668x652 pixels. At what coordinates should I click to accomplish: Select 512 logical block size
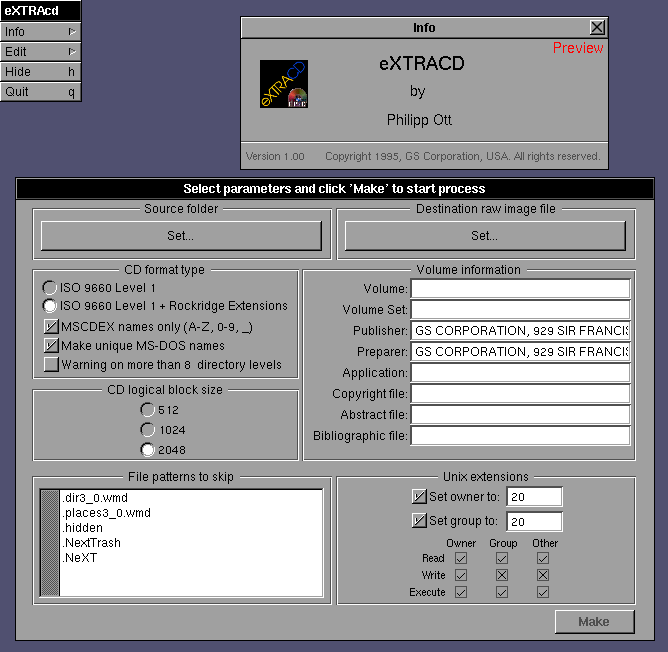click(147, 410)
